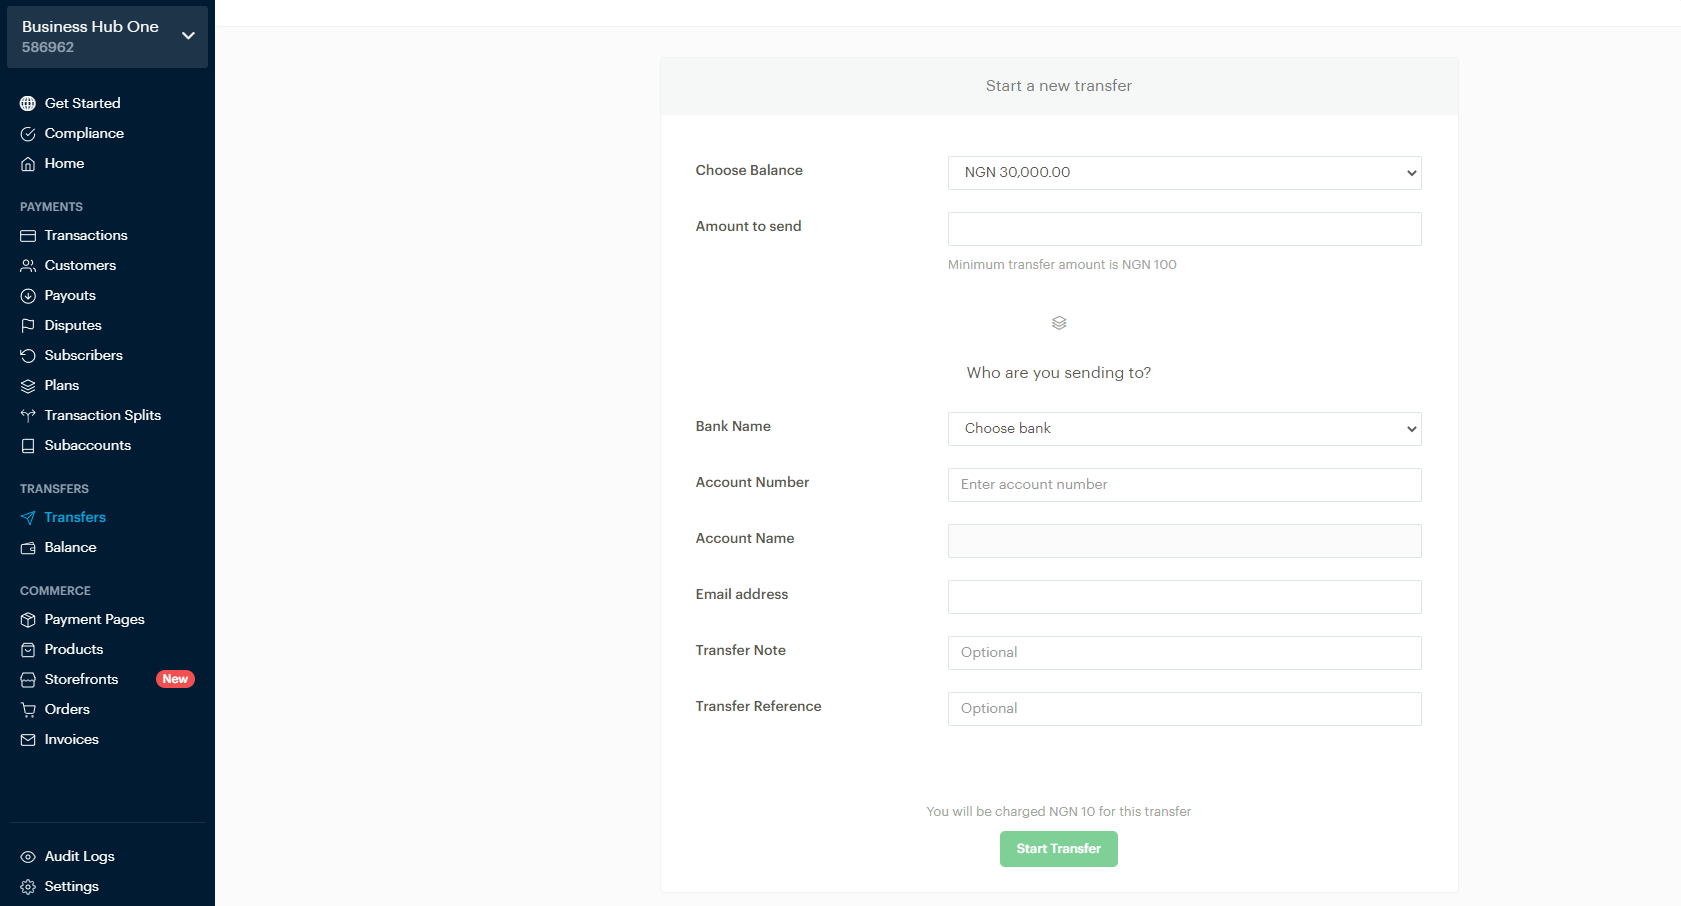Image resolution: width=1681 pixels, height=906 pixels.
Task: Open the Choose Balance dropdown
Action: tap(1184, 172)
